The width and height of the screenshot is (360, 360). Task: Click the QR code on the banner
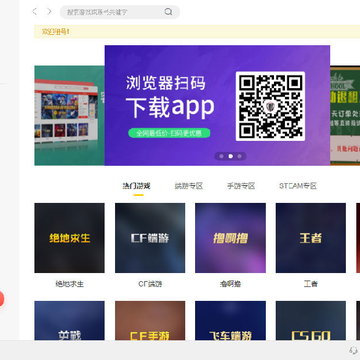click(x=270, y=106)
